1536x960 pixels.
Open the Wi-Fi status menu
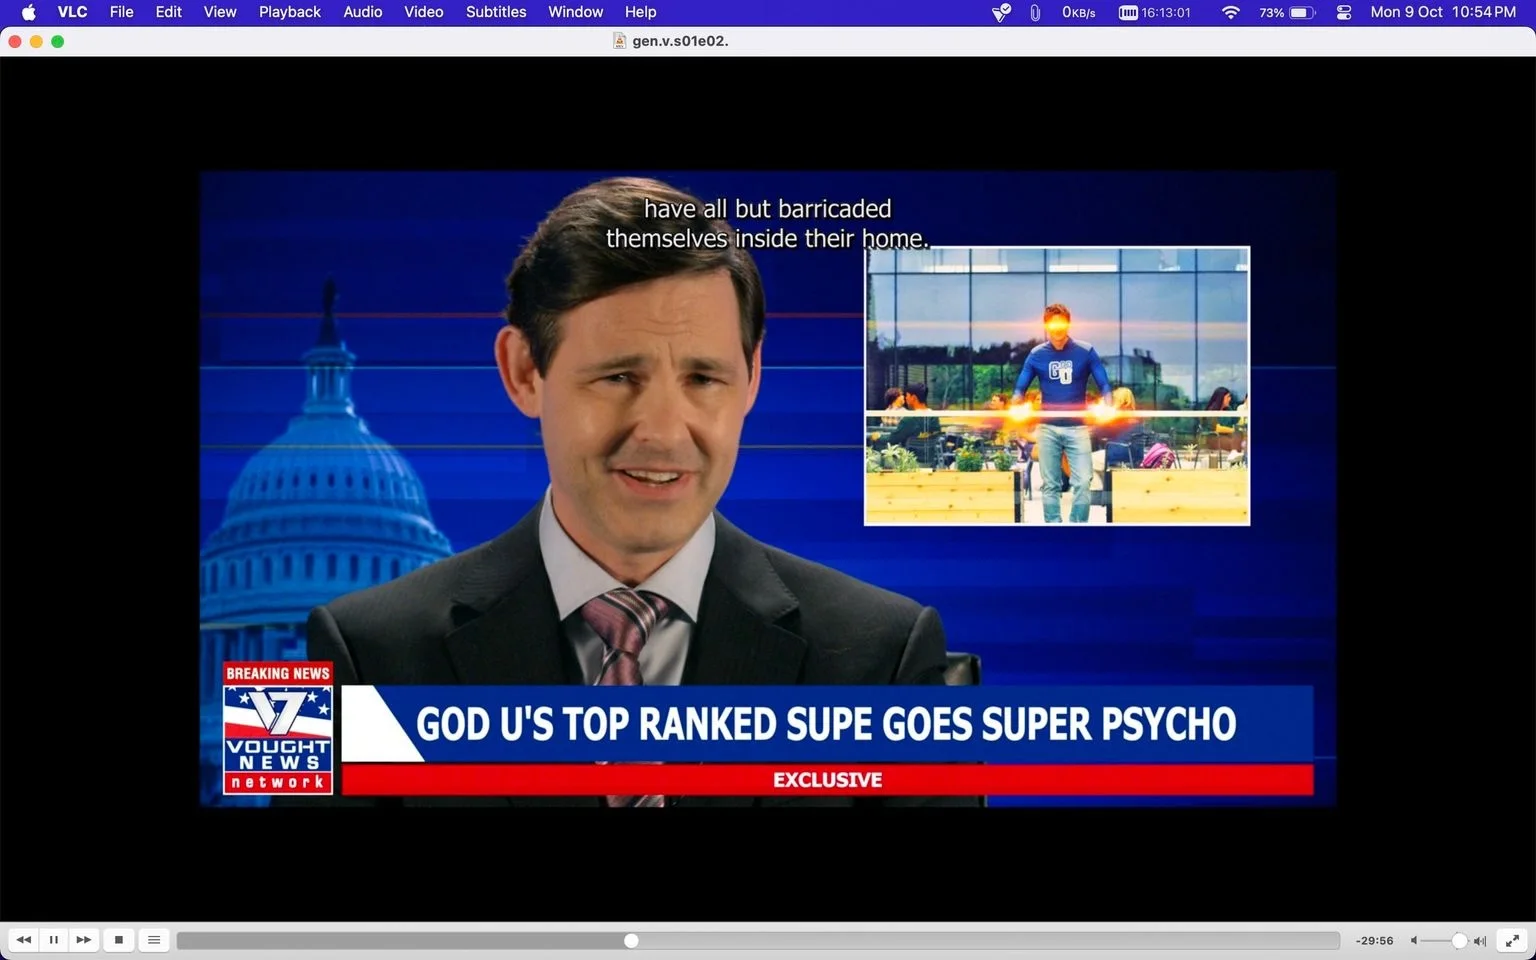click(x=1231, y=12)
